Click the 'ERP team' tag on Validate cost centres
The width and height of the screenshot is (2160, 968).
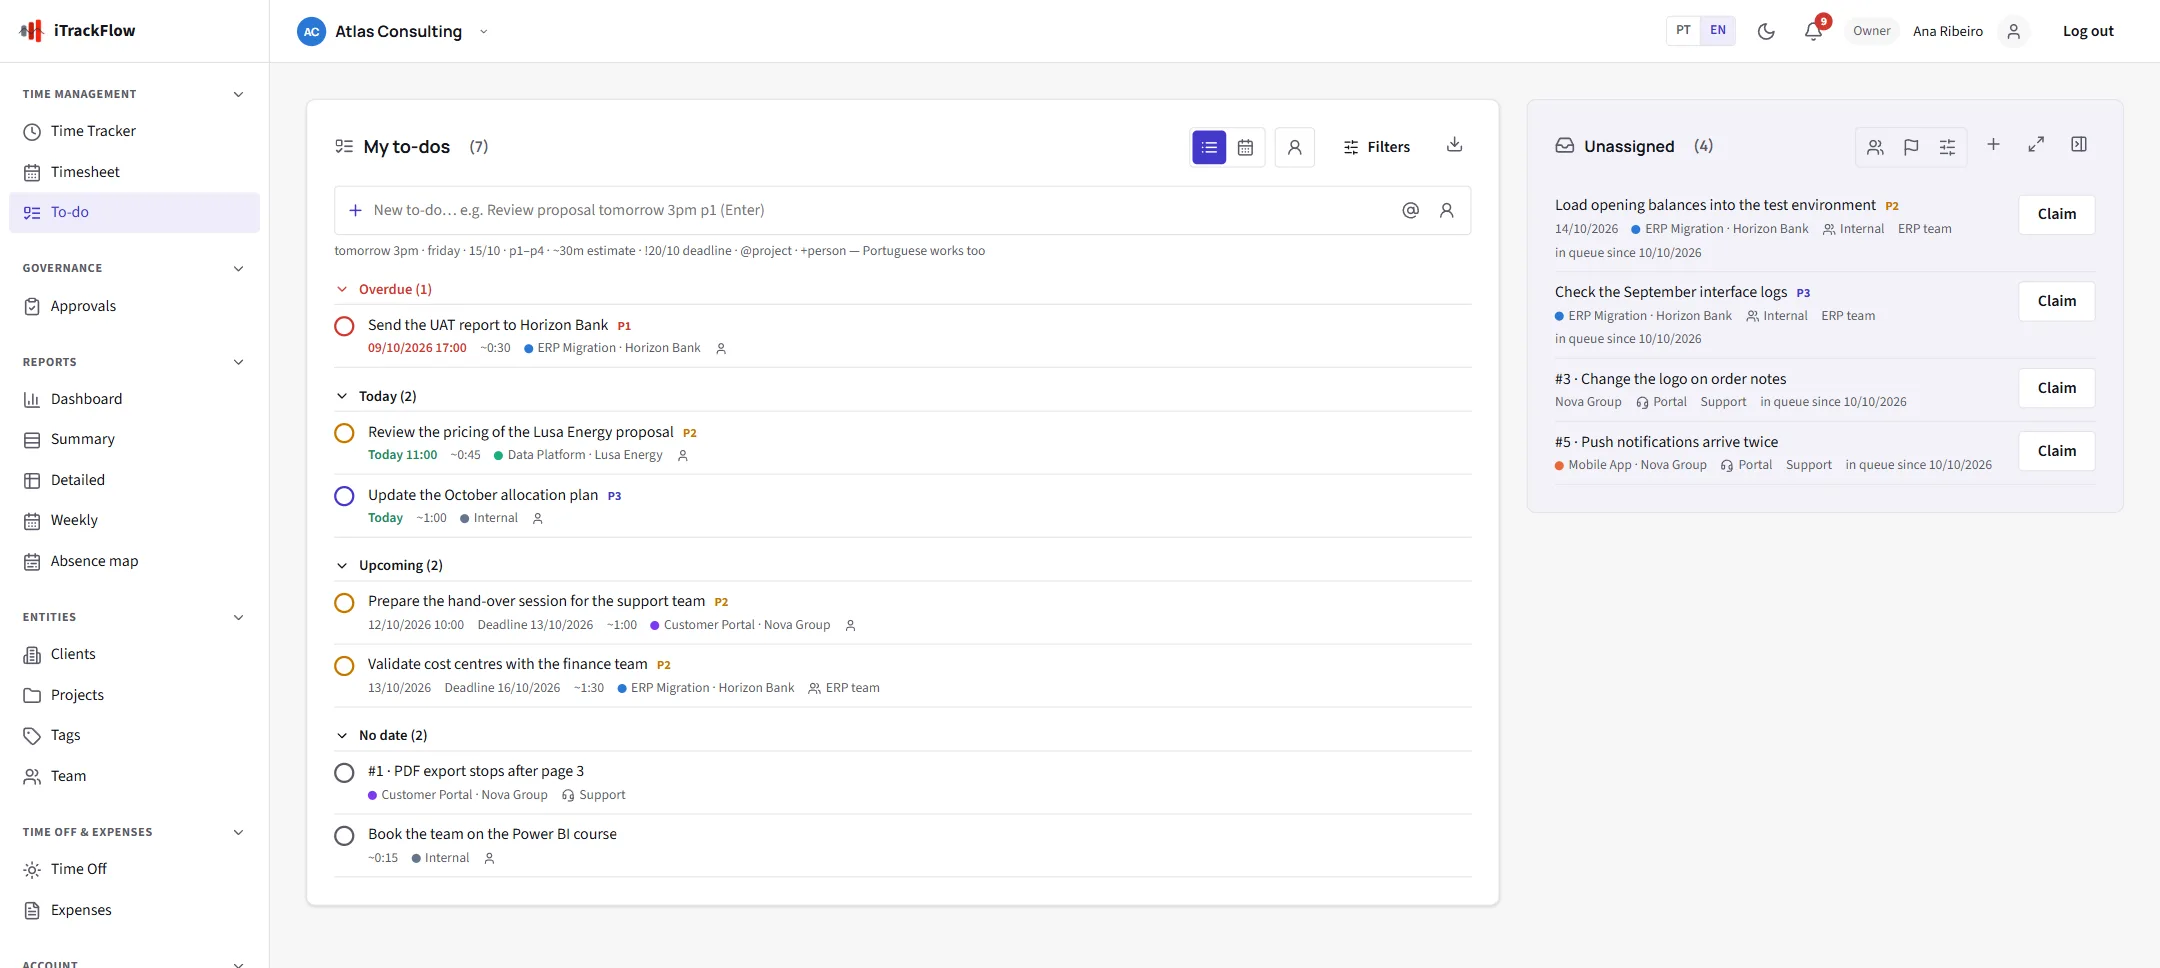coord(844,688)
